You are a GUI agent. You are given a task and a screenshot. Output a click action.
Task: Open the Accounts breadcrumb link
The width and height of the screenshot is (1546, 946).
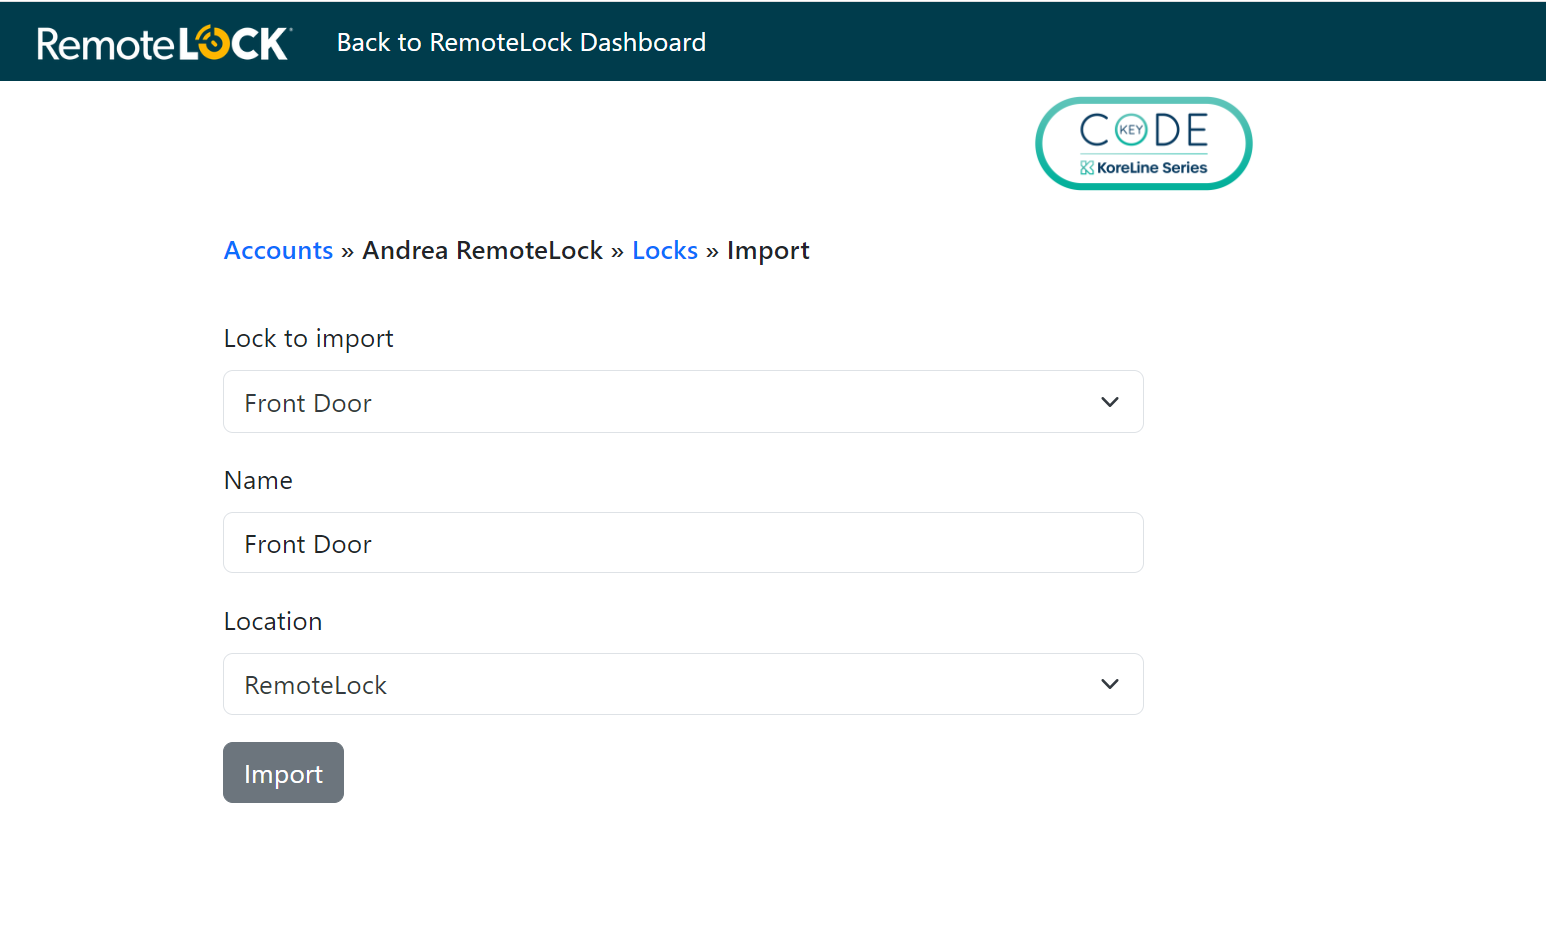point(278,250)
